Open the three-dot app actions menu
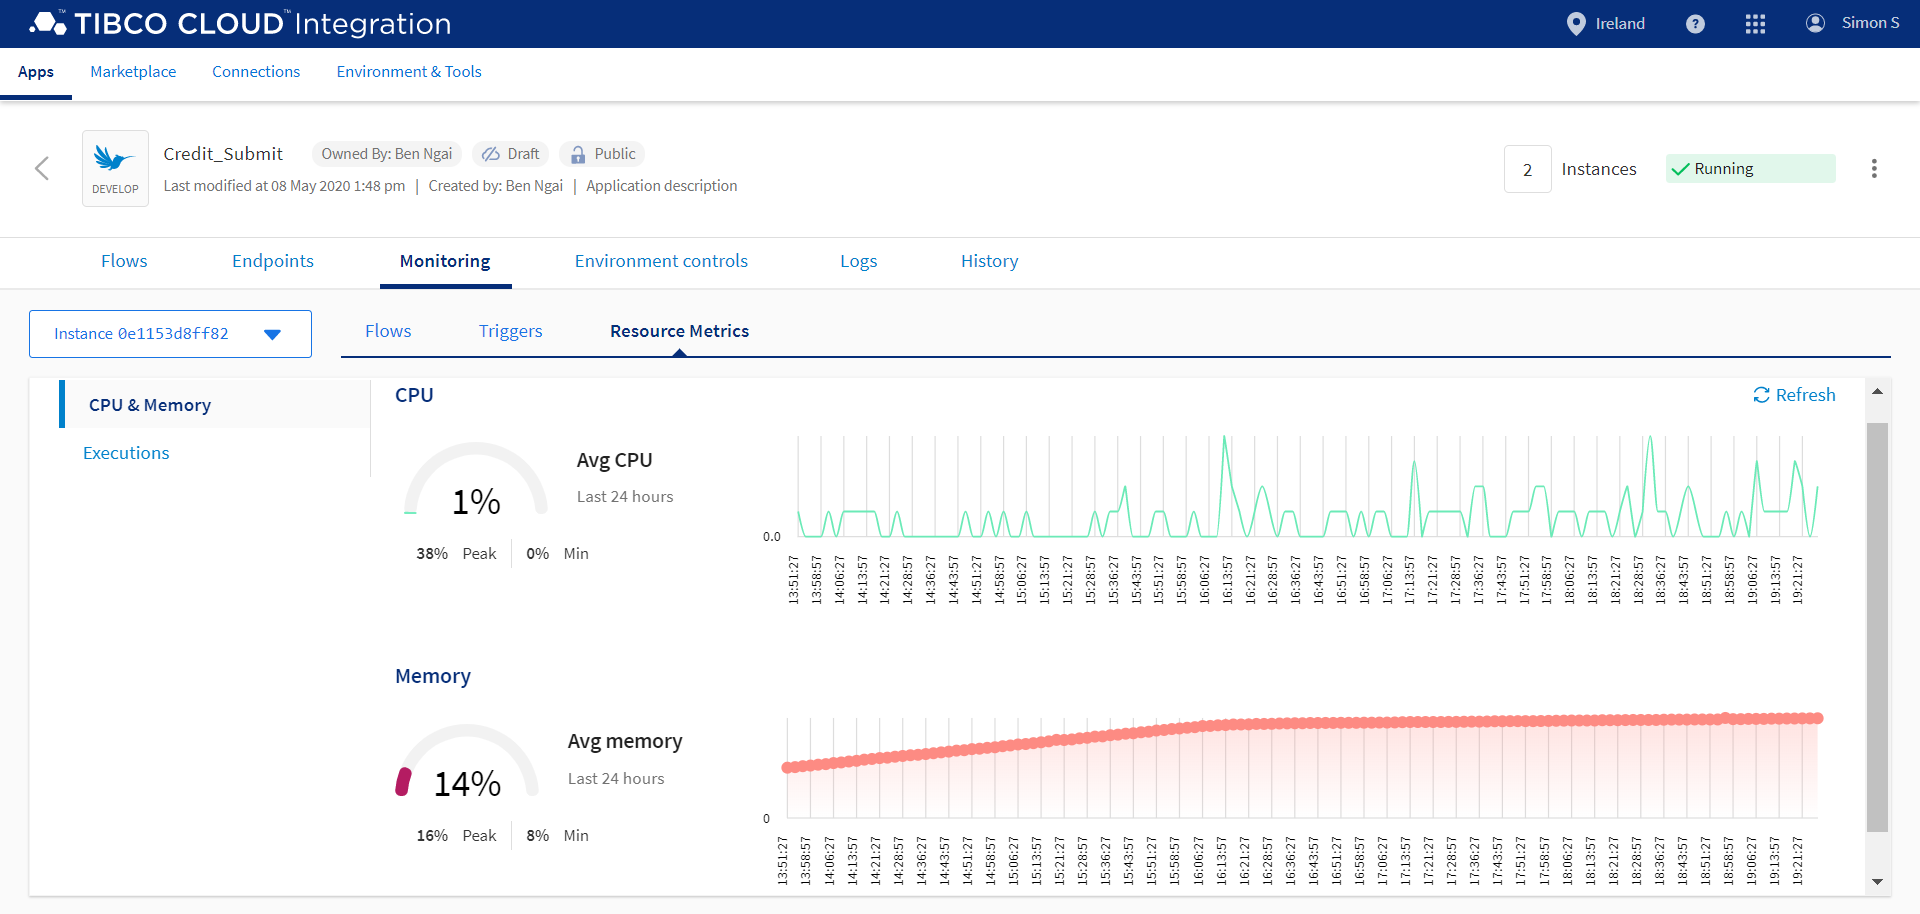Image resolution: width=1920 pixels, height=914 pixels. [1874, 169]
